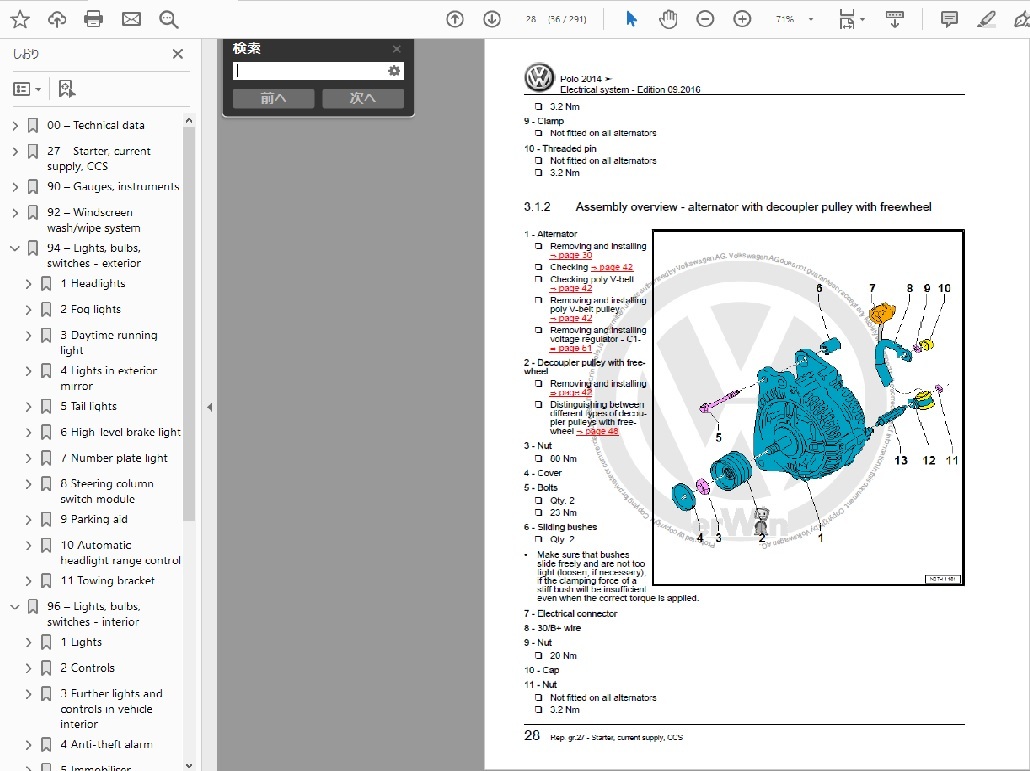Open 10 Automatic headlight range control bookmark
Viewport: 1030px width, 771px height.
tap(120, 553)
